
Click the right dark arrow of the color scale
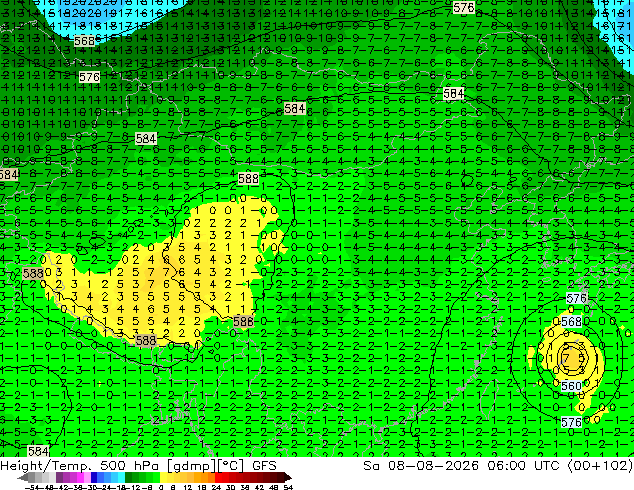click(x=288, y=477)
